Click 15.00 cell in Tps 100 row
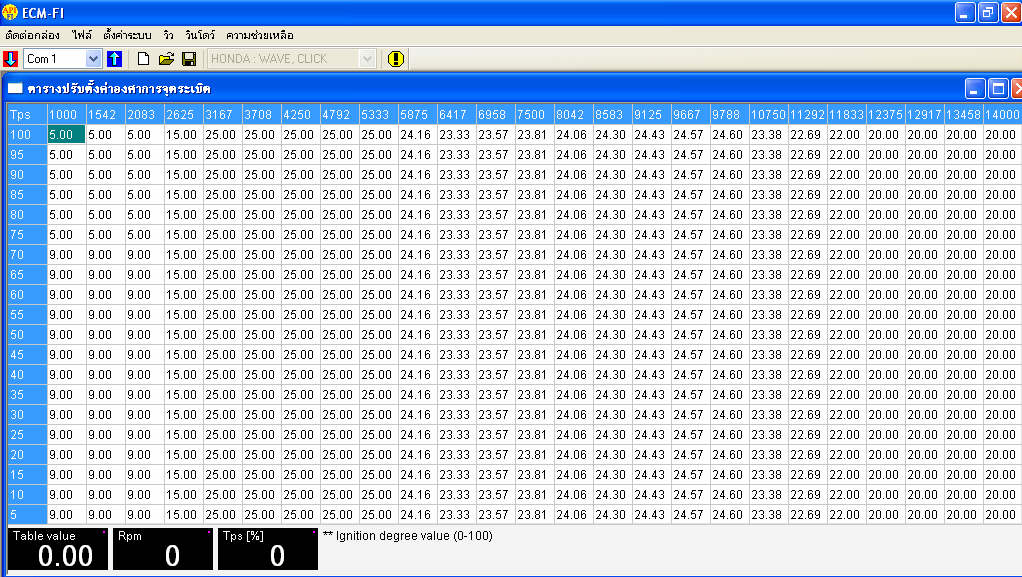The image size is (1022, 577). (183, 134)
